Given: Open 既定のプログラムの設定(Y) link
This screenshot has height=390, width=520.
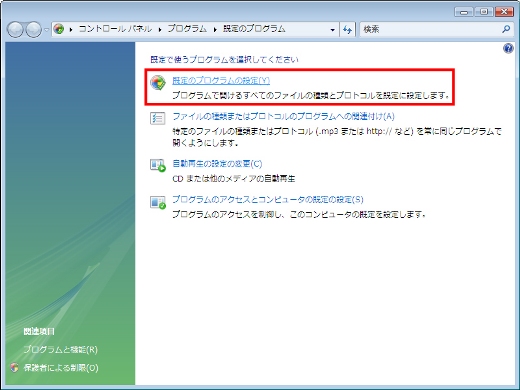Looking at the screenshot, I should (x=221, y=80).
